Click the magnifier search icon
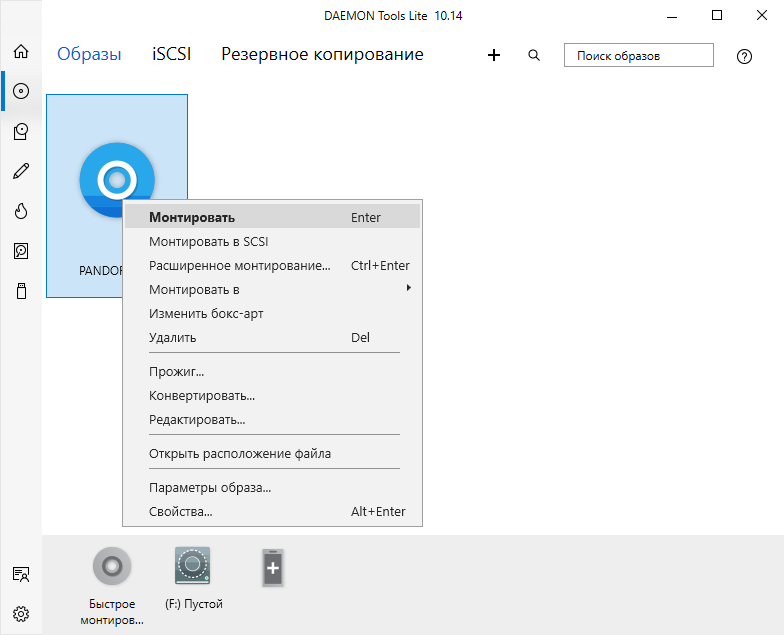This screenshot has width=784, height=635. tap(534, 55)
